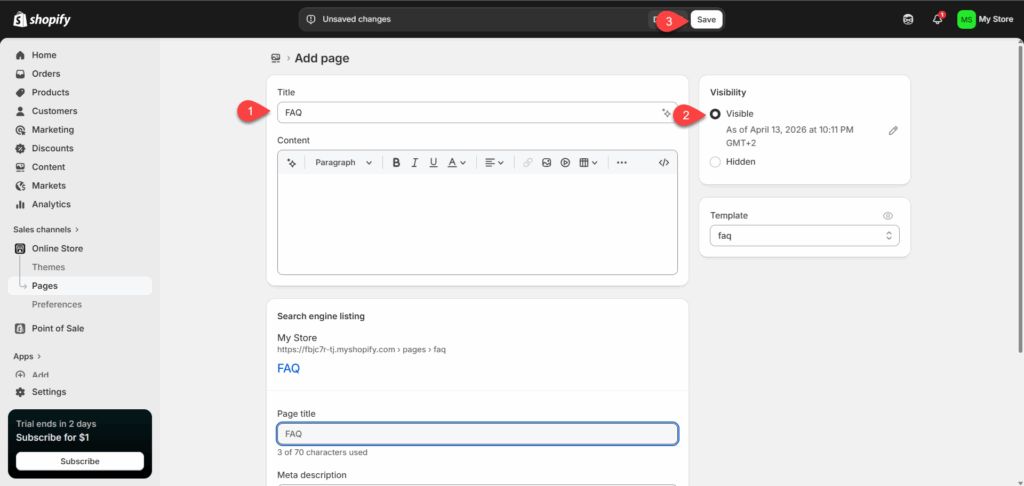Open the Paragraph style dropdown
This screenshot has width=1024, height=486.
[343, 163]
